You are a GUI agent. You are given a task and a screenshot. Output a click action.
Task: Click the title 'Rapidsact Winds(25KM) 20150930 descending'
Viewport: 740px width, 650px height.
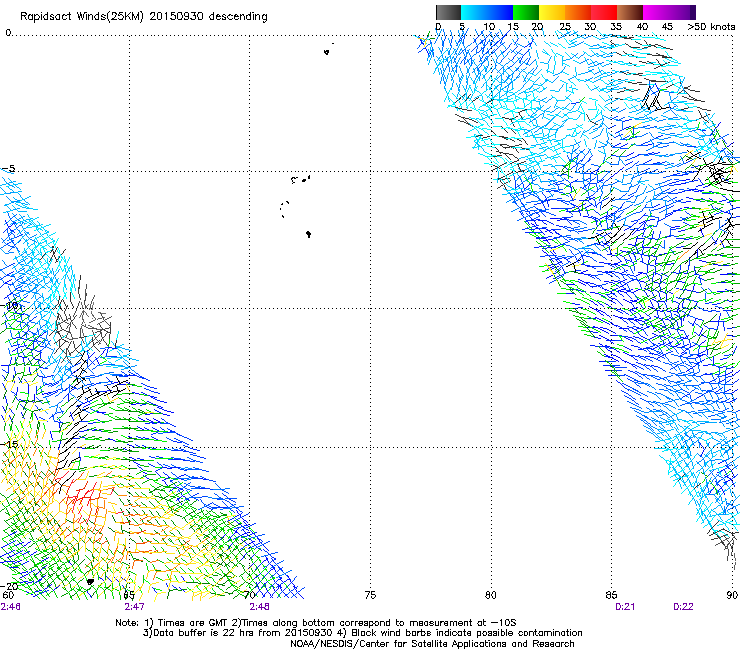[x=144, y=17]
